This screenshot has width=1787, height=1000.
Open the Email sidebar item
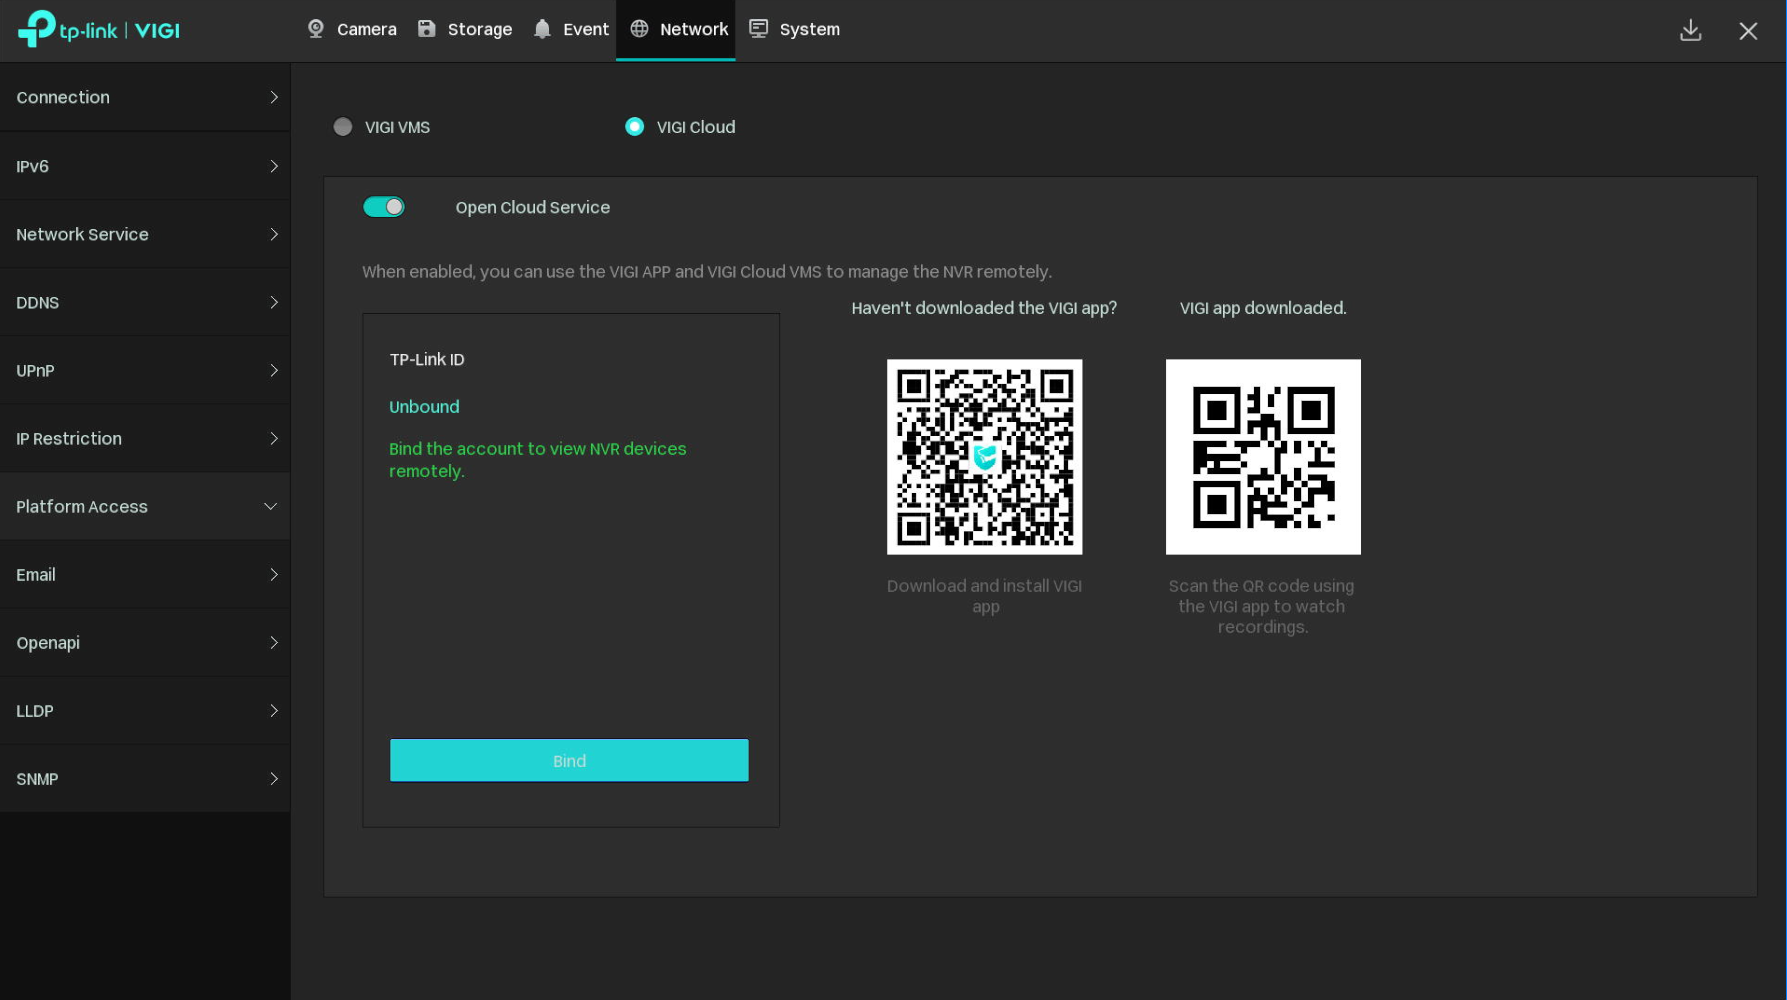click(145, 575)
